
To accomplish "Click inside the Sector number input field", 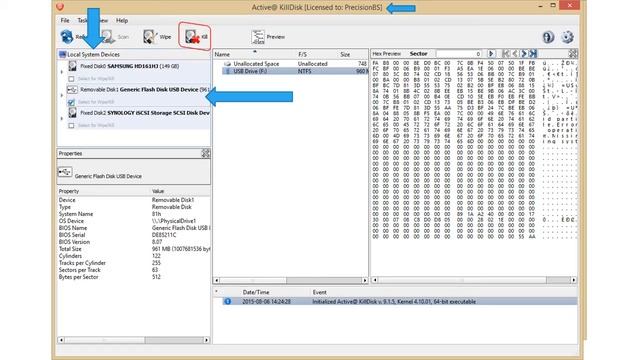I will [459, 53].
